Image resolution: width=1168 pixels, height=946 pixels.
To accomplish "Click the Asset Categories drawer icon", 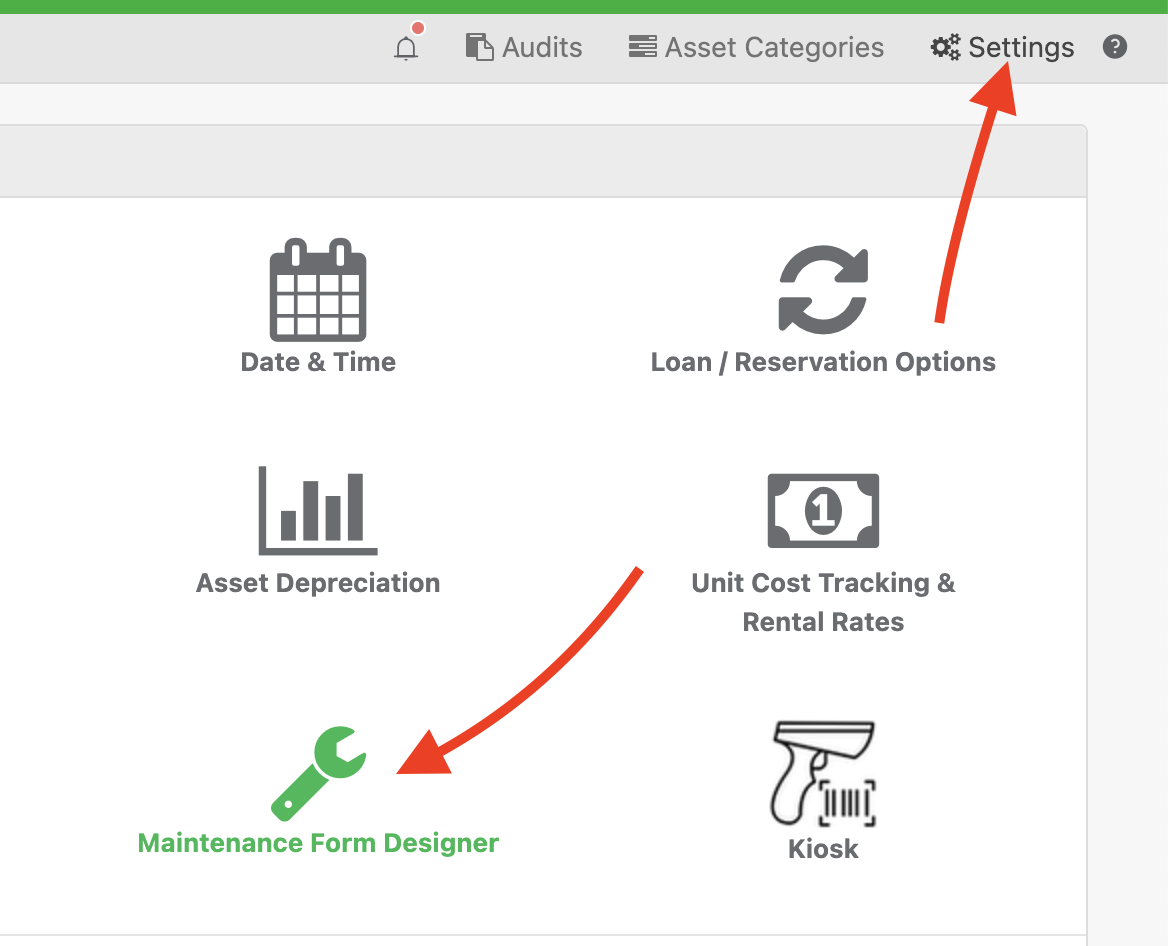I will click(642, 47).
